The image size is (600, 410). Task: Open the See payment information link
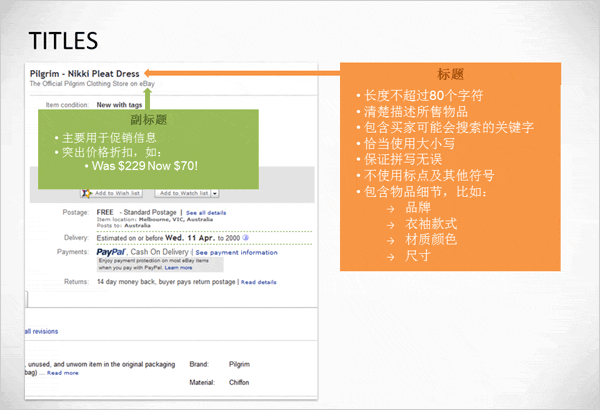click(x=236, y=253)
